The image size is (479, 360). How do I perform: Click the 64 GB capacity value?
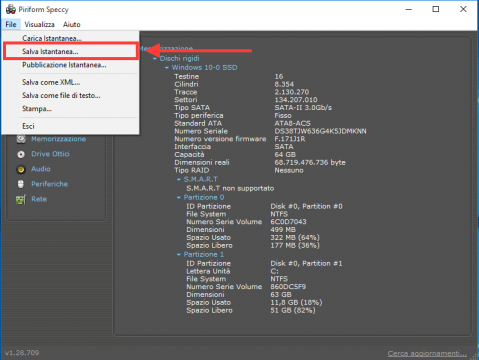pyautogui.click(x=285, y=155)
